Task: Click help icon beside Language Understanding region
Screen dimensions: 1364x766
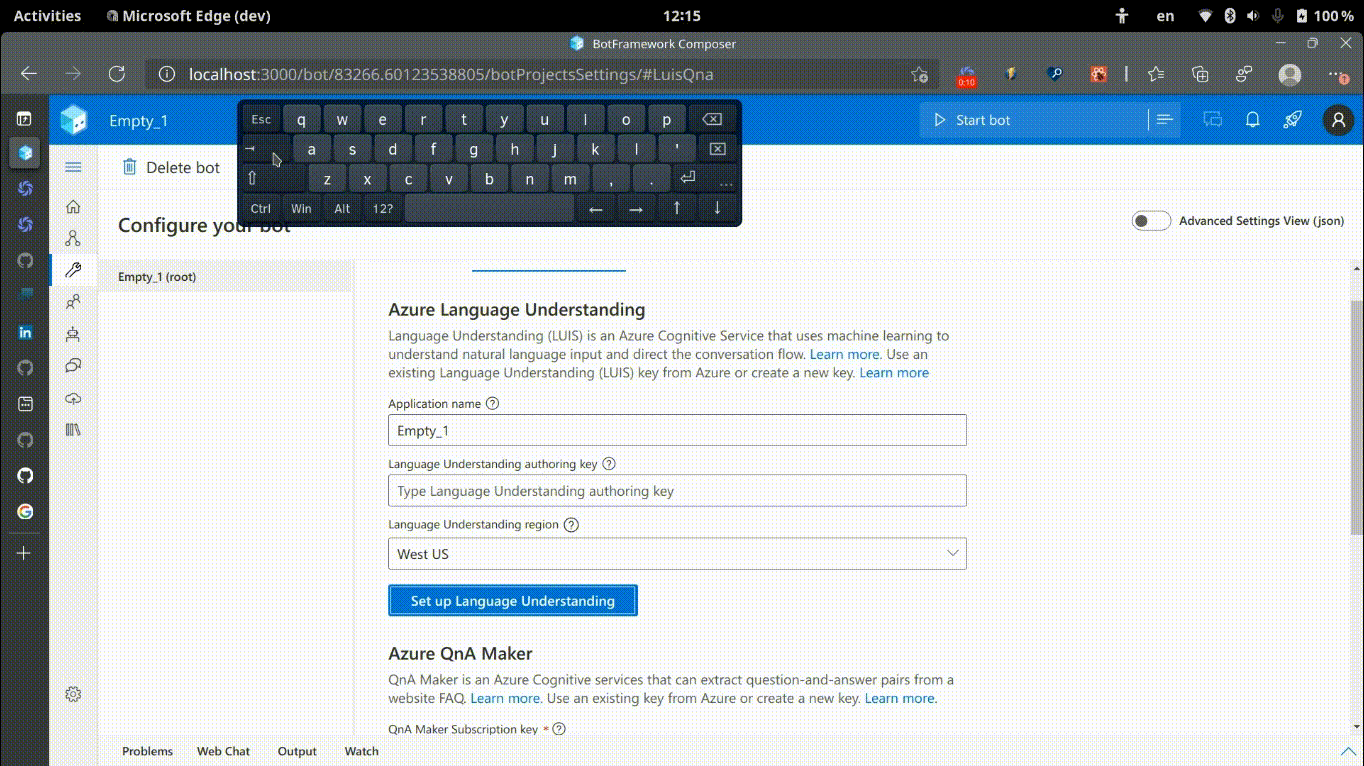Action: [571, 524]
